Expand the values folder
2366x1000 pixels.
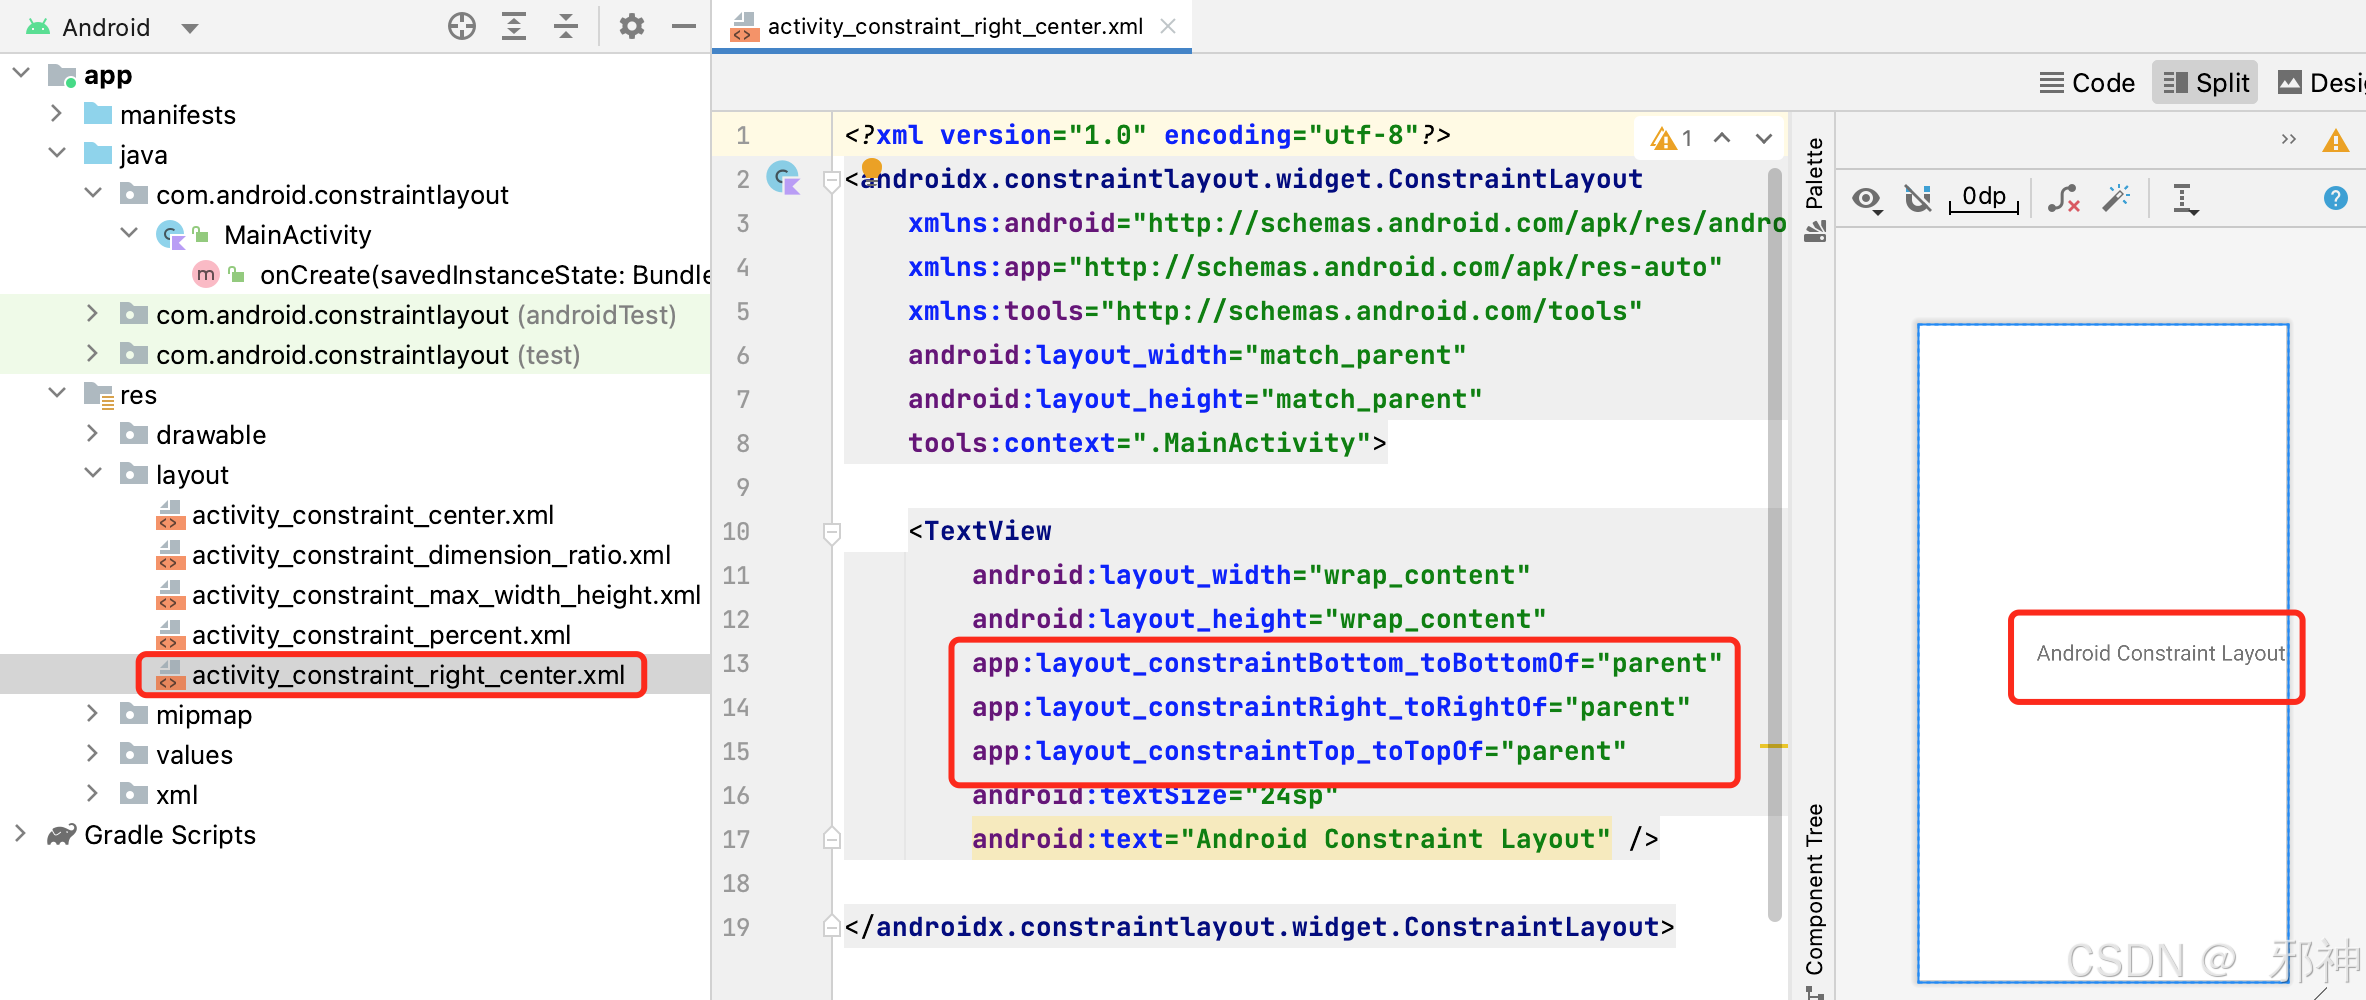tap(93, 754)
